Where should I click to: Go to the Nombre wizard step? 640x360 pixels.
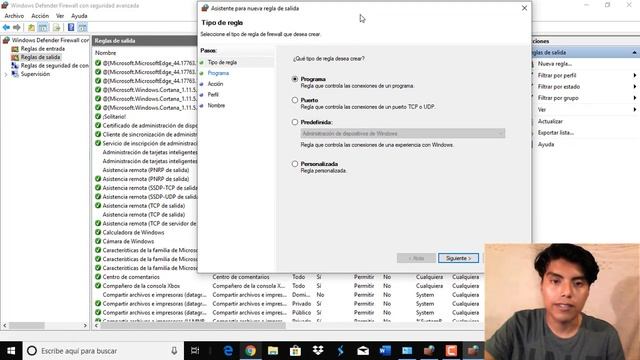(216, 105)
